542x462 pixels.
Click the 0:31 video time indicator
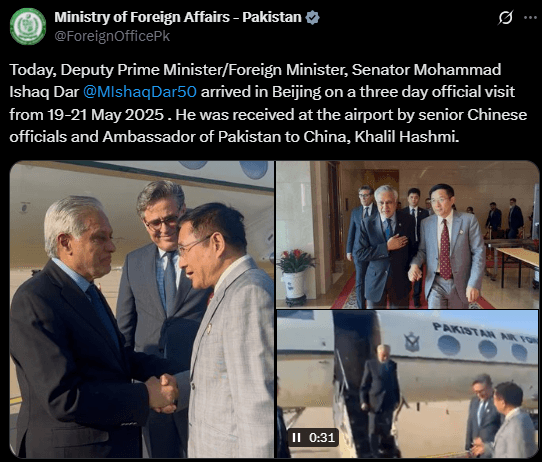(322, 437)
